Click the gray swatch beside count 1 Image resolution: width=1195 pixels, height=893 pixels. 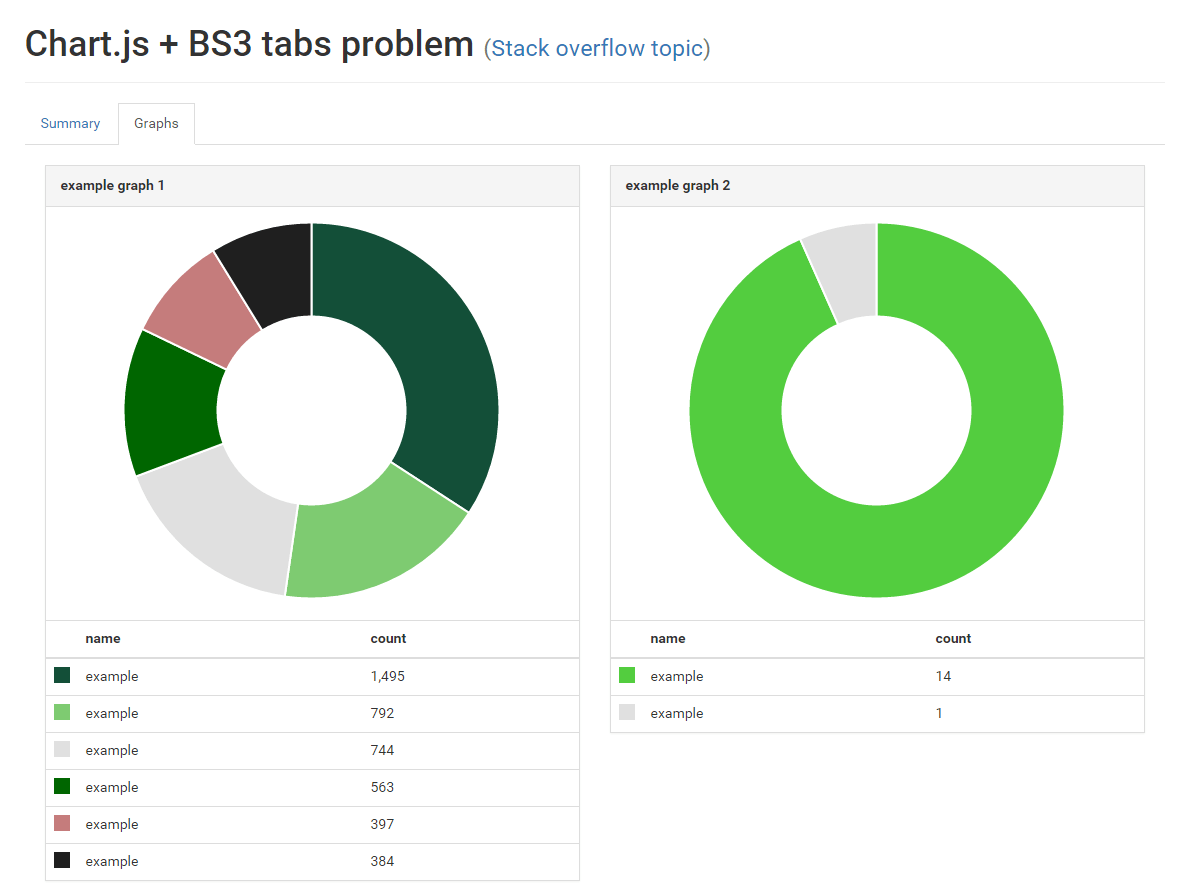click(627, 712)
